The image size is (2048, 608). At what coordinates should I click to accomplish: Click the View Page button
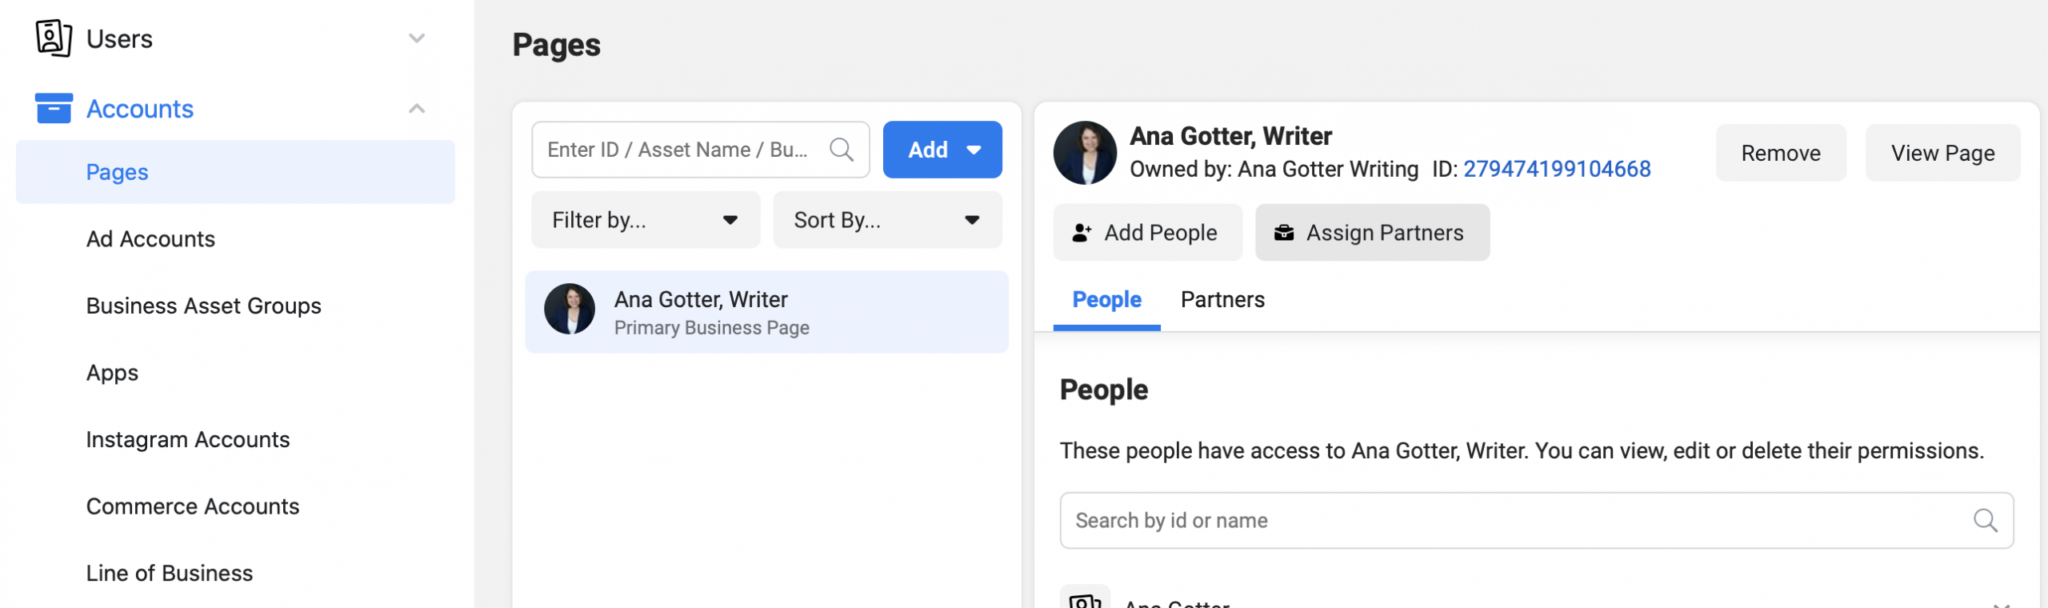(x=1943, y=153)
